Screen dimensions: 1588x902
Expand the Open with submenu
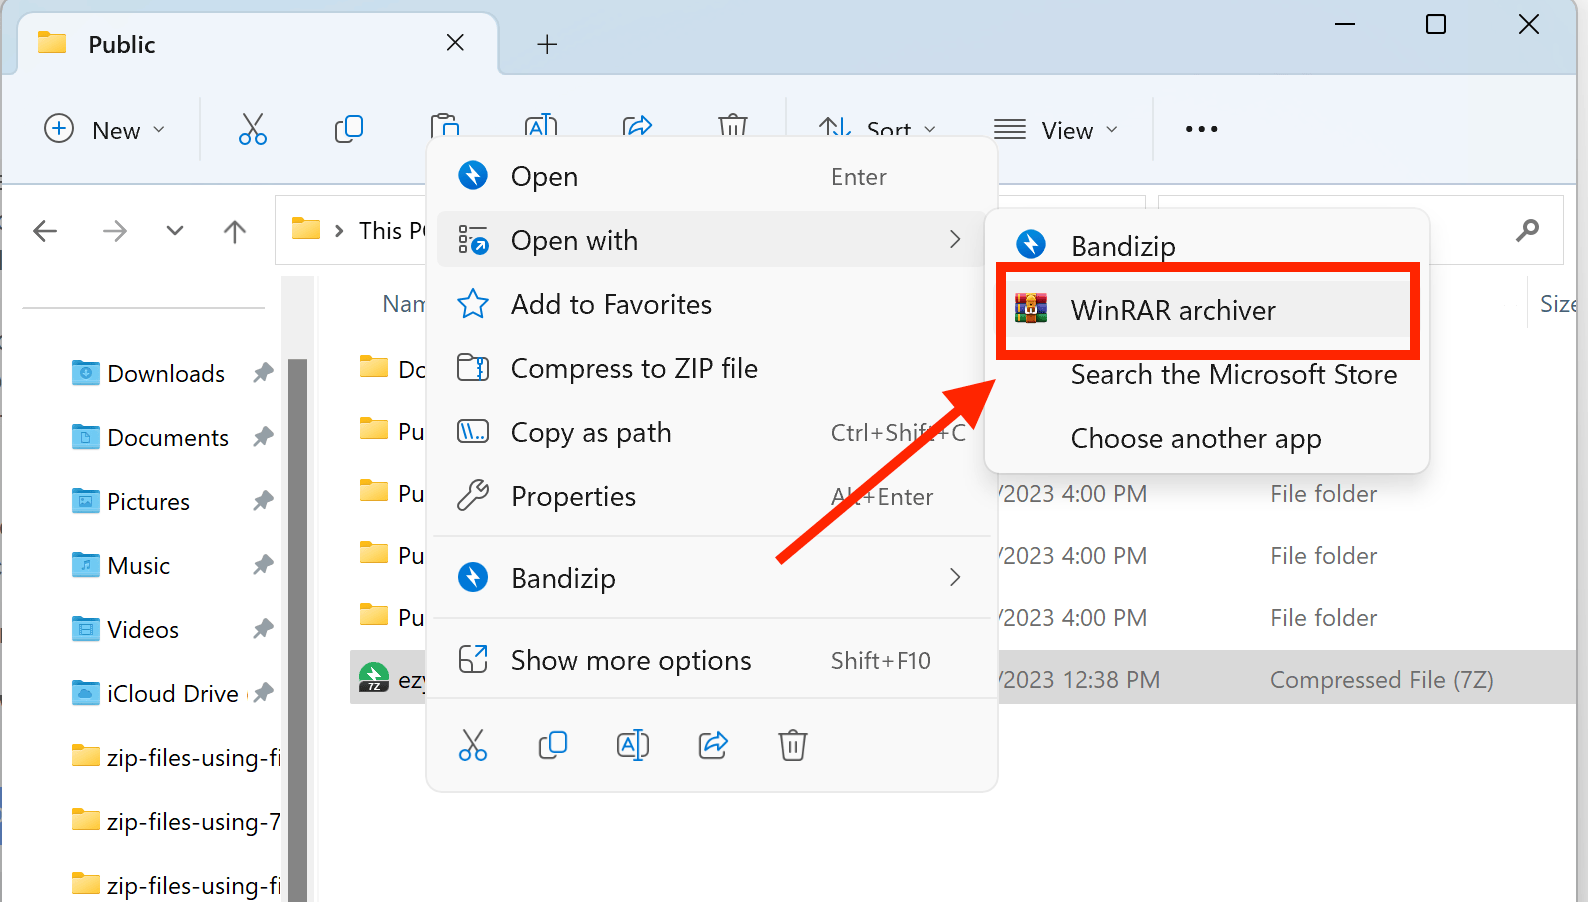[712, 241]
